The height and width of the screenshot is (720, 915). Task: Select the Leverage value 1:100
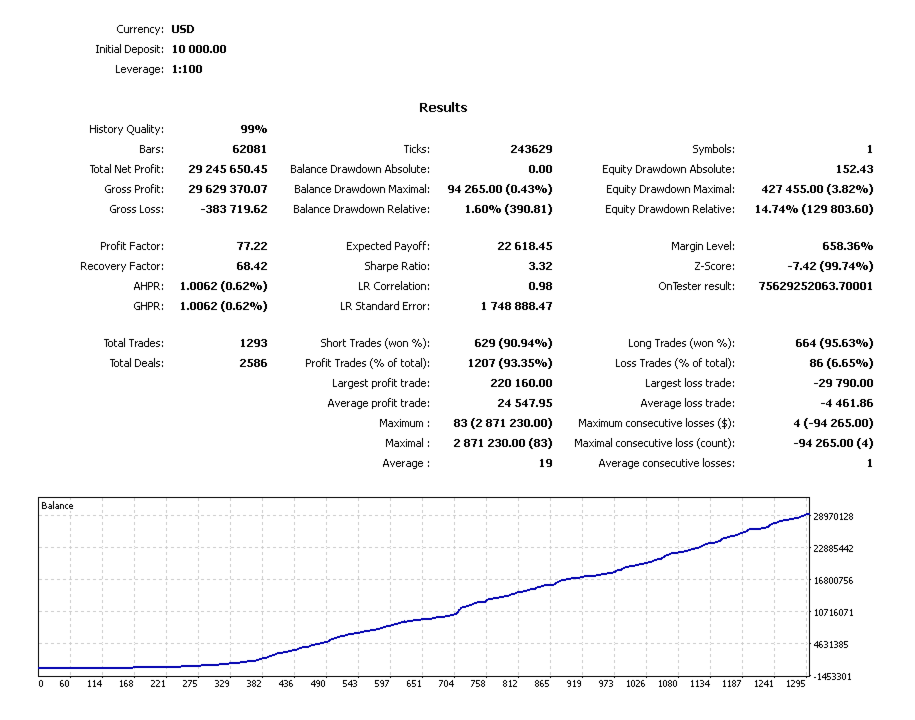[187, 69]
